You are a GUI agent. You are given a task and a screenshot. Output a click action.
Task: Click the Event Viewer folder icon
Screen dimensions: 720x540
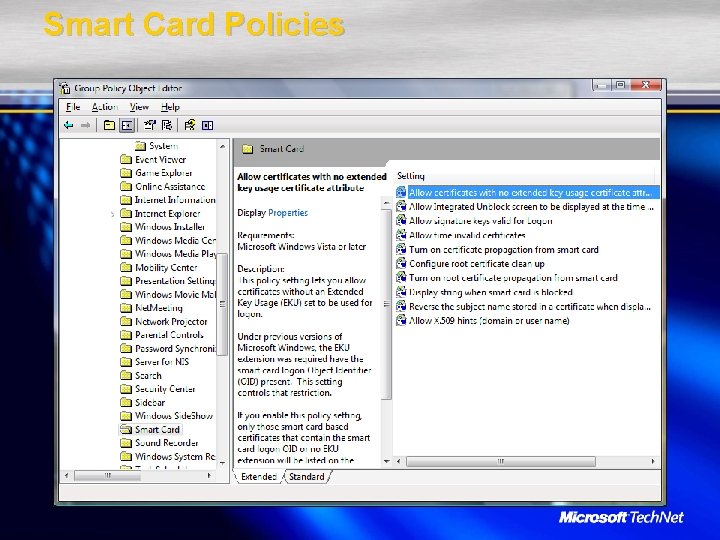pyautogui.click(x=126, y=159)
